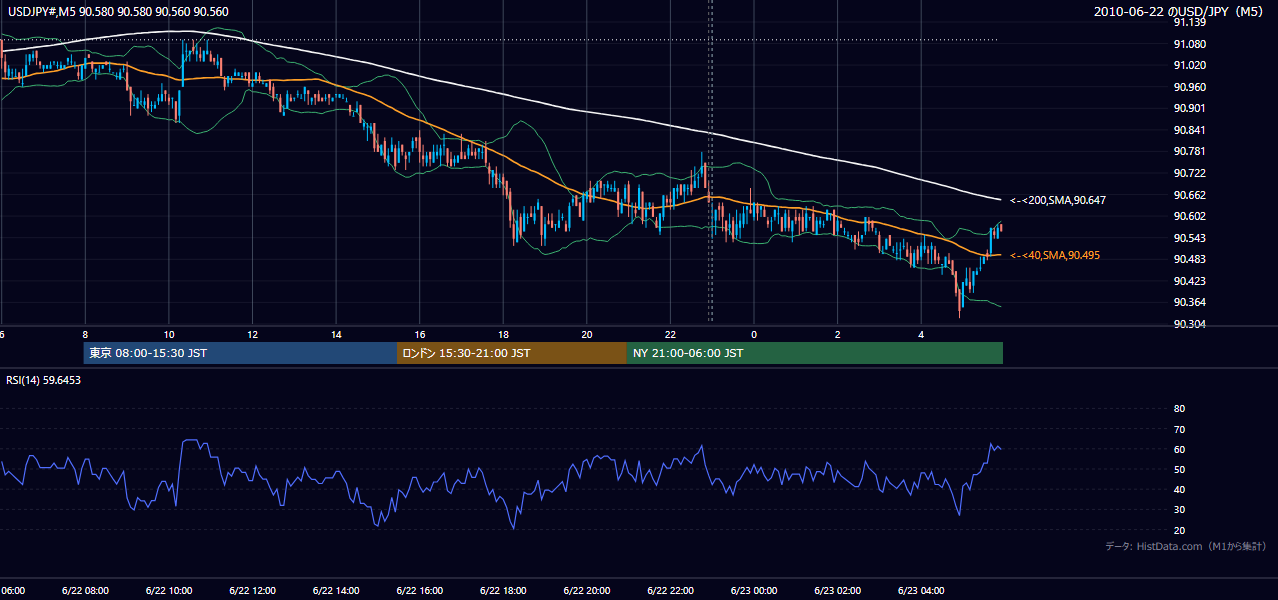The height and width of the screenshot is (600, 1278).
Task: Click the 91.139 price axis label
Action: tap(1190, 22)
